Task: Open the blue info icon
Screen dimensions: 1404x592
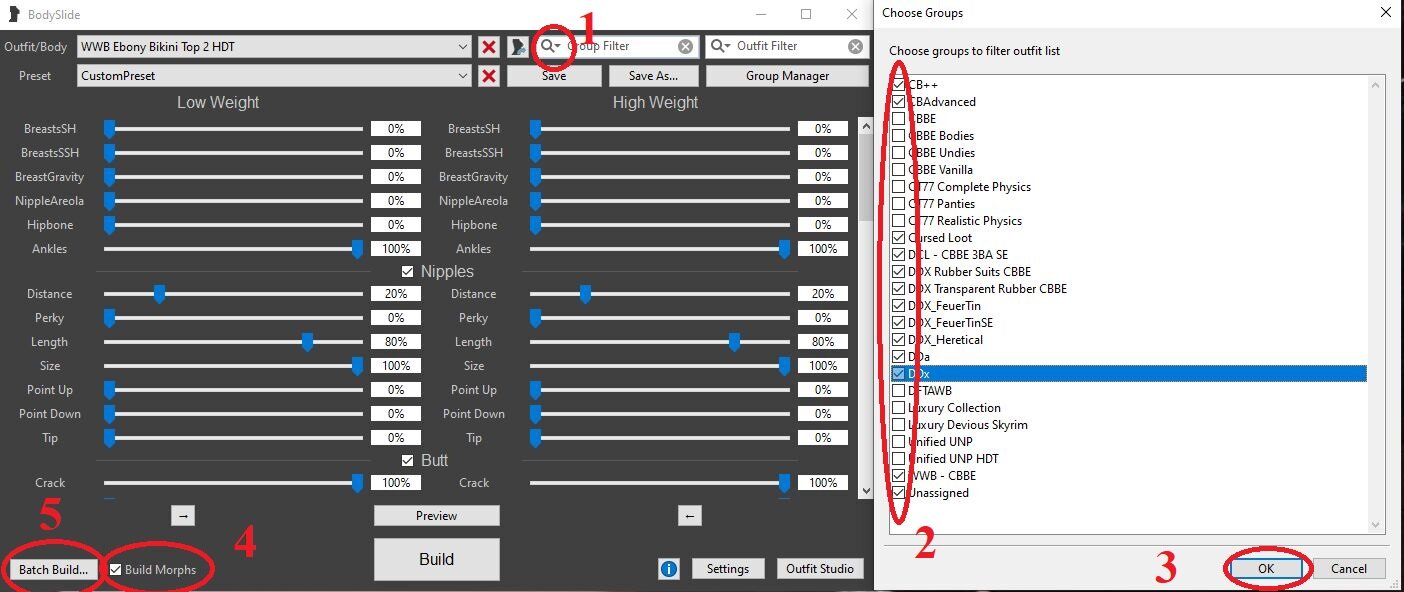Action: [x=669, y=569]
